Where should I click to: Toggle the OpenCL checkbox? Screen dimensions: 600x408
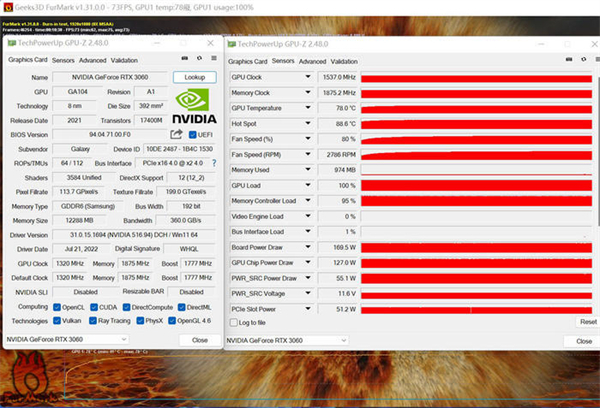tap(57, 307)
